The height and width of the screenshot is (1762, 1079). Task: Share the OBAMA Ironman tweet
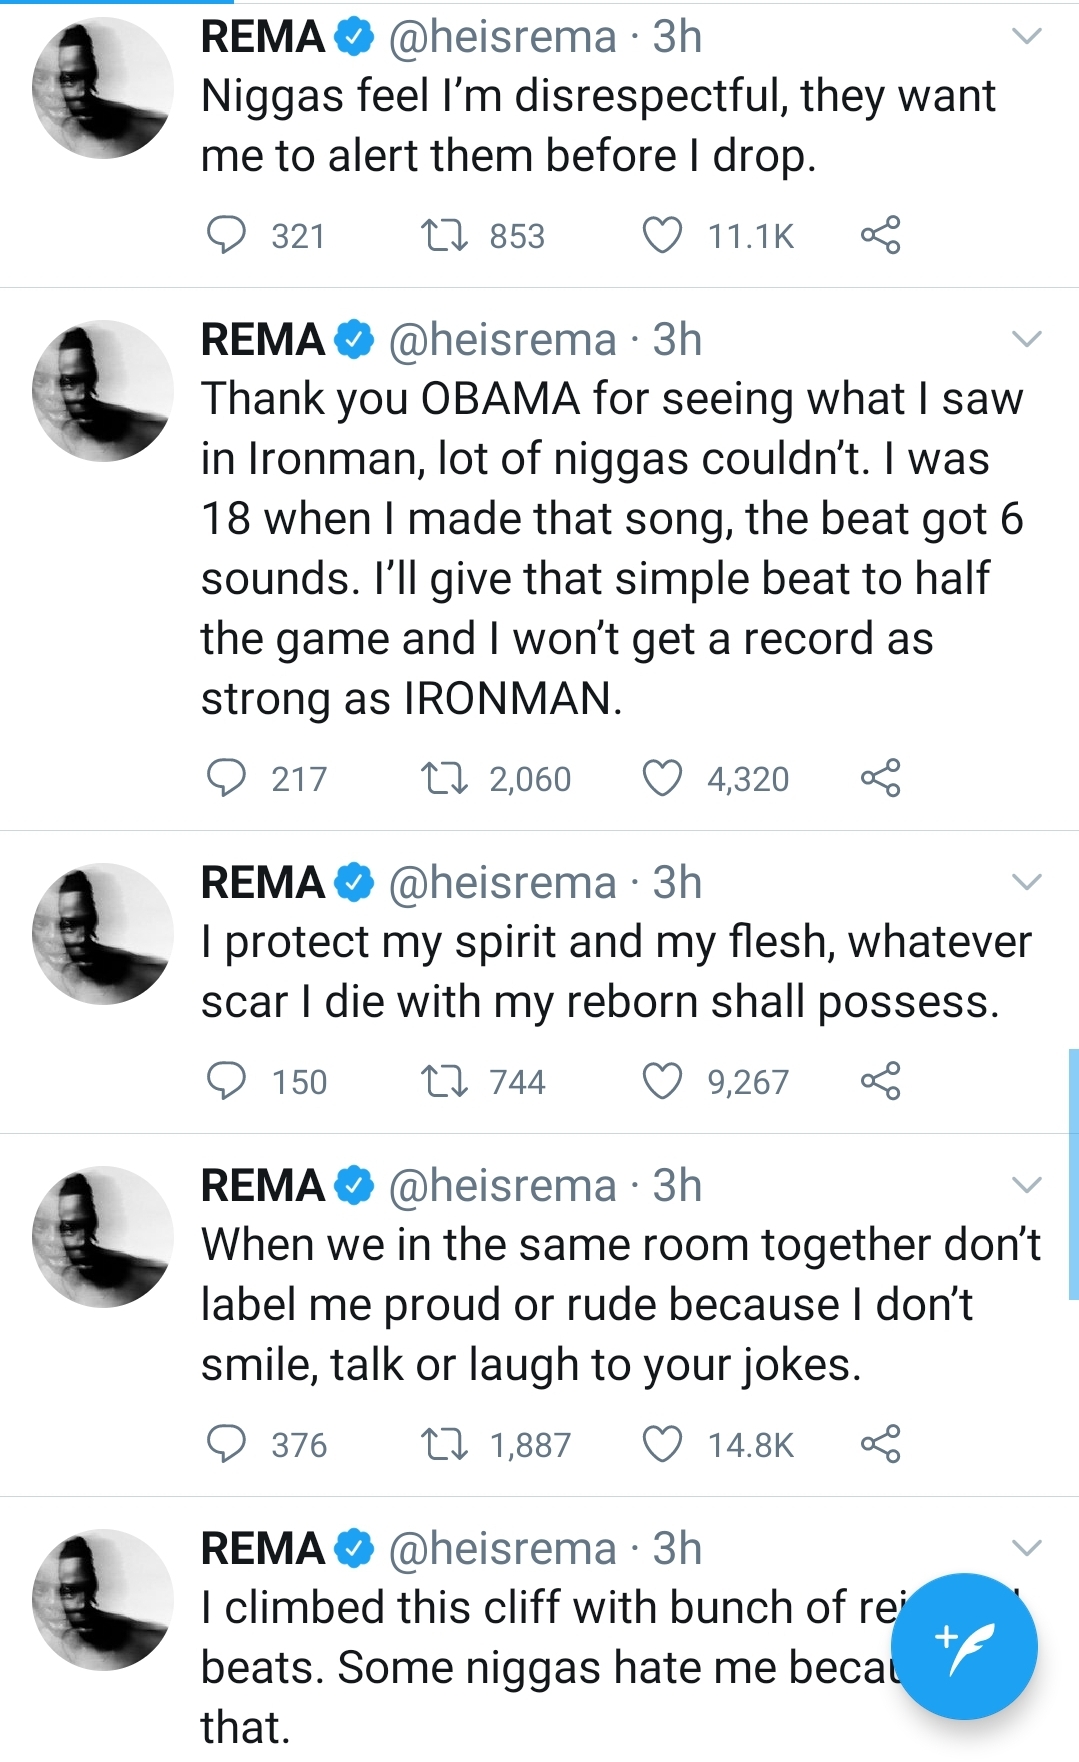(880, 778)
